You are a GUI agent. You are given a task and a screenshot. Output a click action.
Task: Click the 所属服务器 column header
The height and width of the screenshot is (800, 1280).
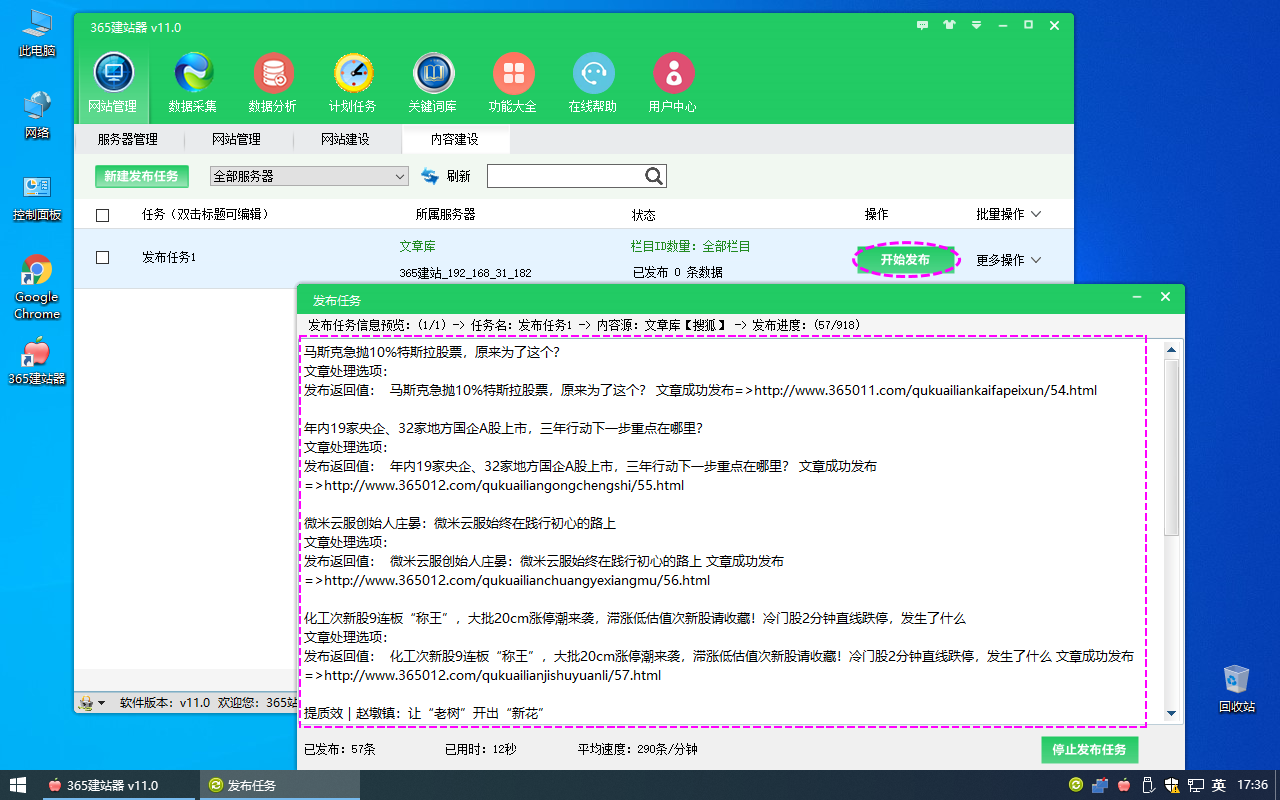click(445, 214)
